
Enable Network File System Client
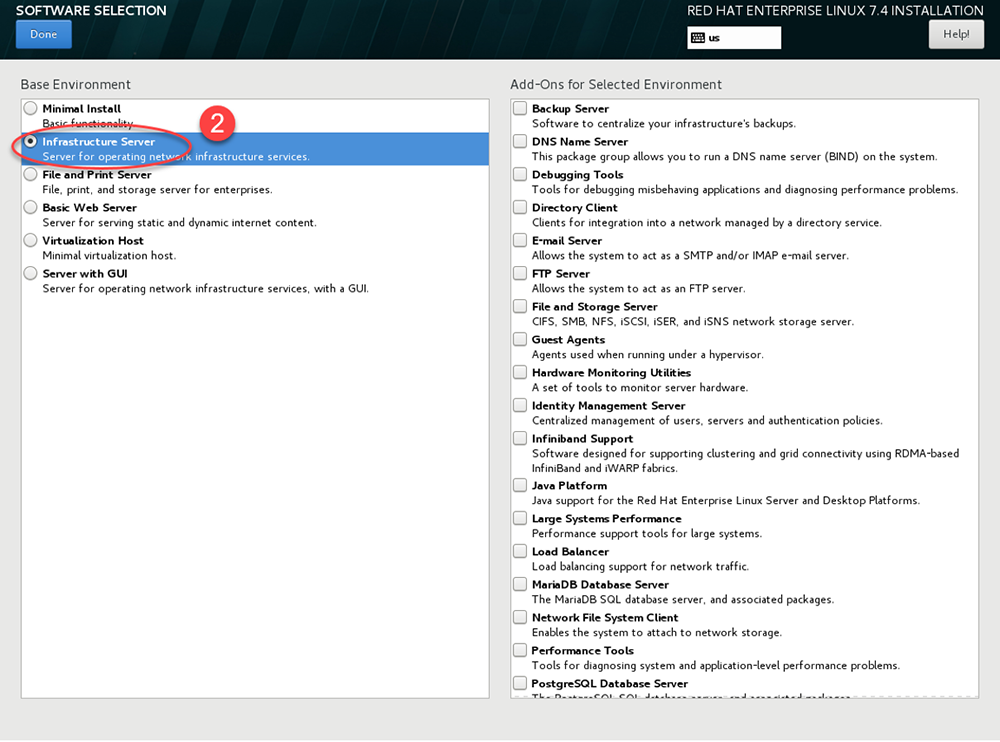pos(520,617)
